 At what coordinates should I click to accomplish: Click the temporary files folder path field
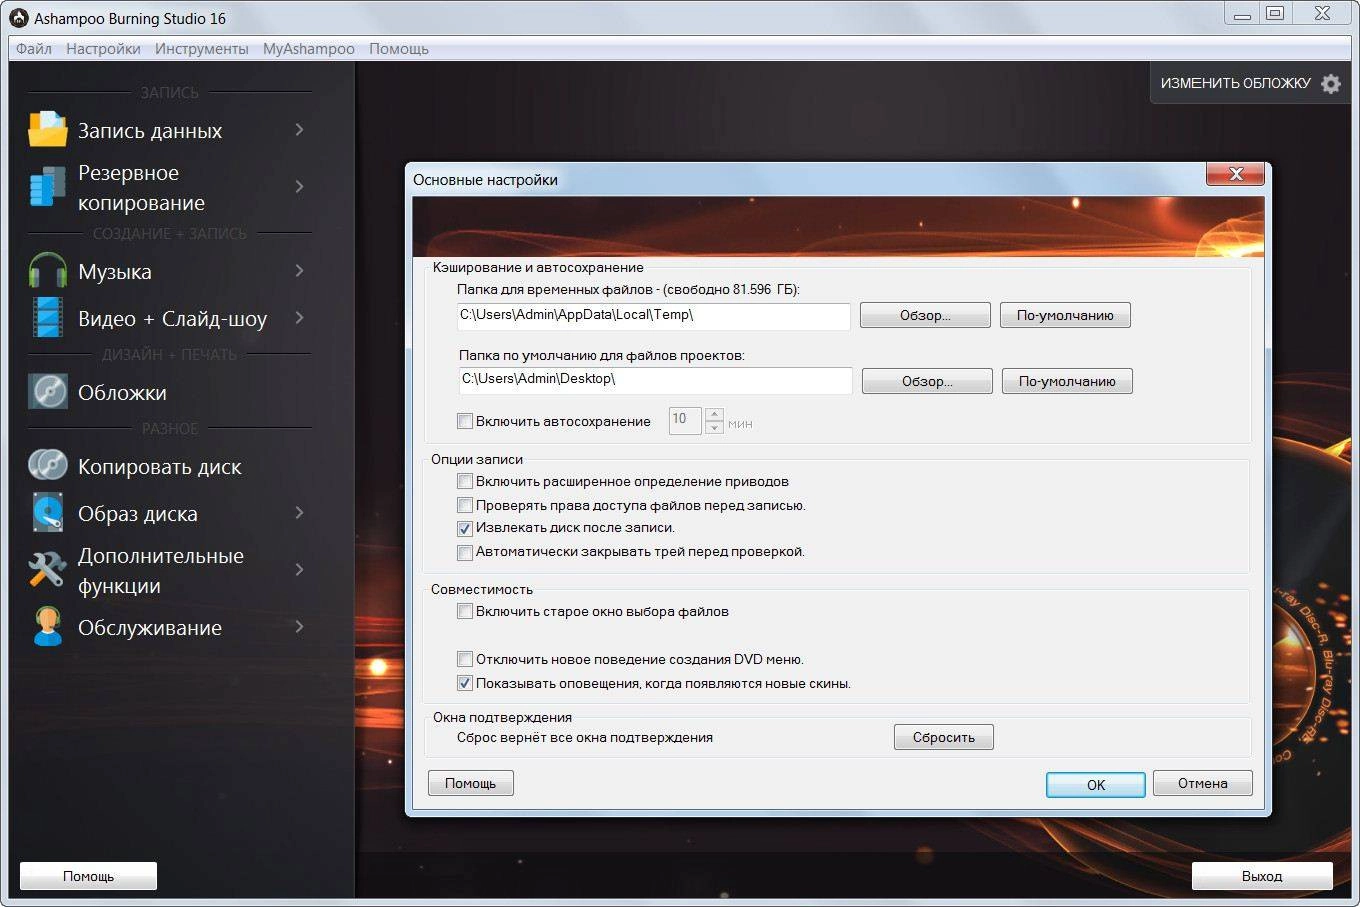tap(653, 315)
